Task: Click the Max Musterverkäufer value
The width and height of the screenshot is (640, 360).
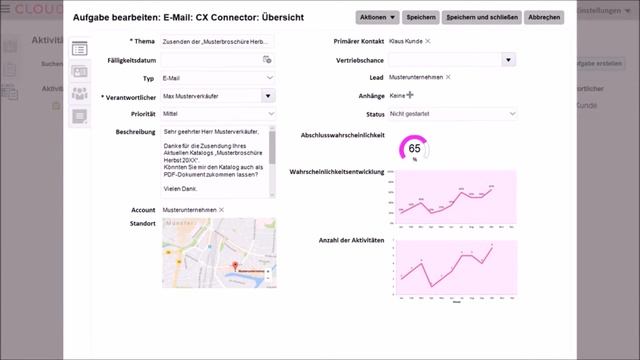Action: click(x=191, y=96)
